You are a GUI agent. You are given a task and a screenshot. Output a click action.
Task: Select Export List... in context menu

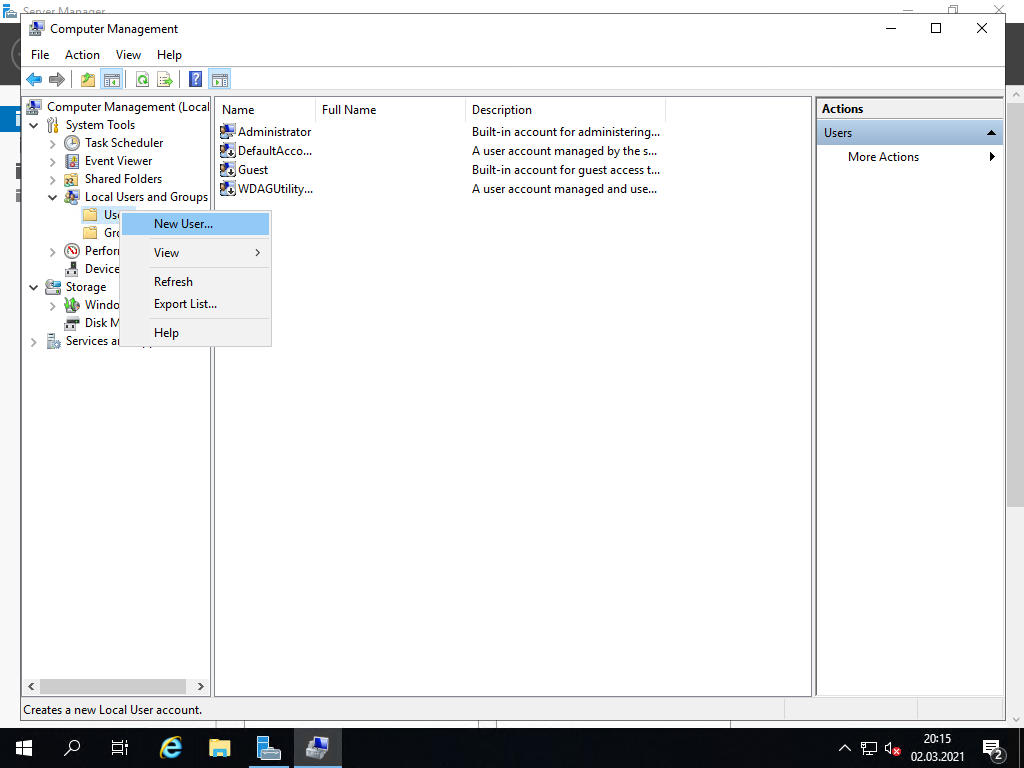coord(185,304)
